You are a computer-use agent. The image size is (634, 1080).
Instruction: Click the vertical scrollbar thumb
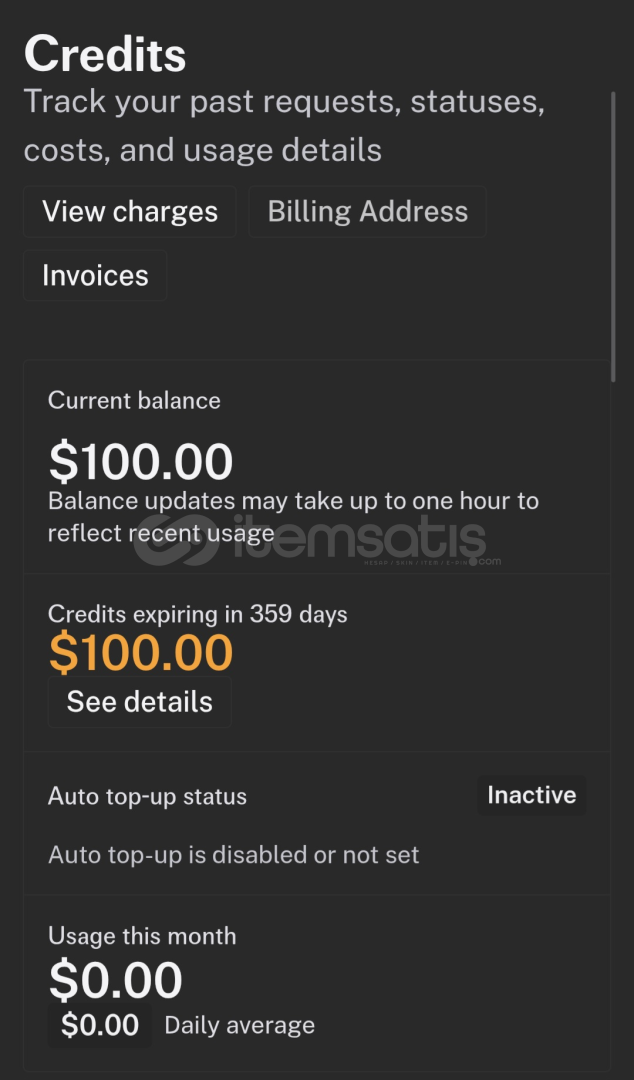click(613, 236)
